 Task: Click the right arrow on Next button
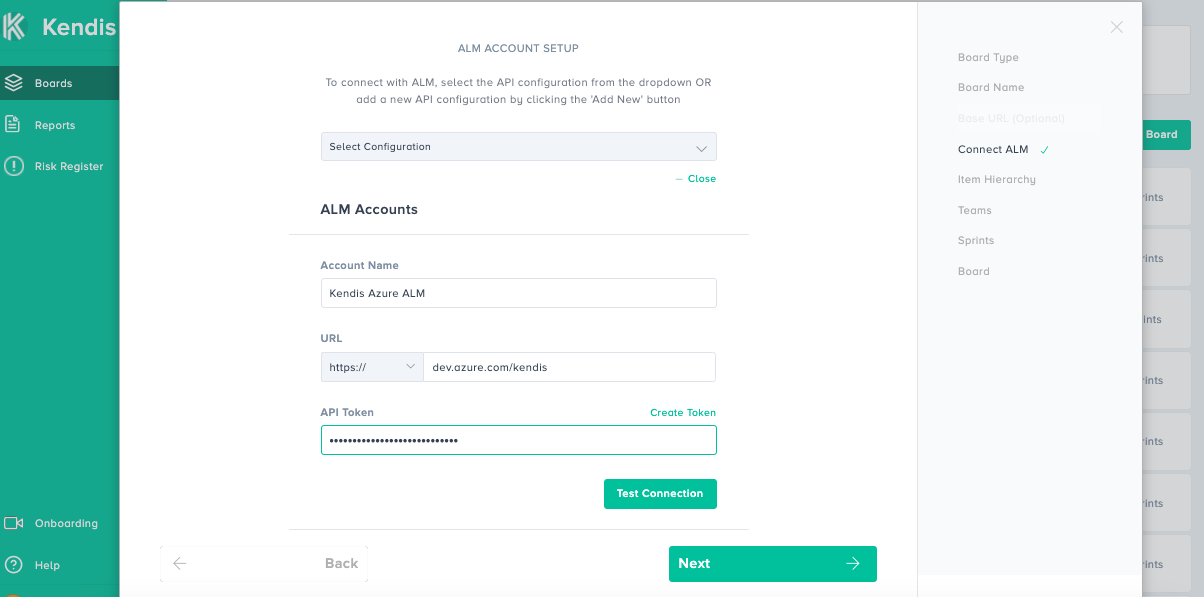(852, 564)
